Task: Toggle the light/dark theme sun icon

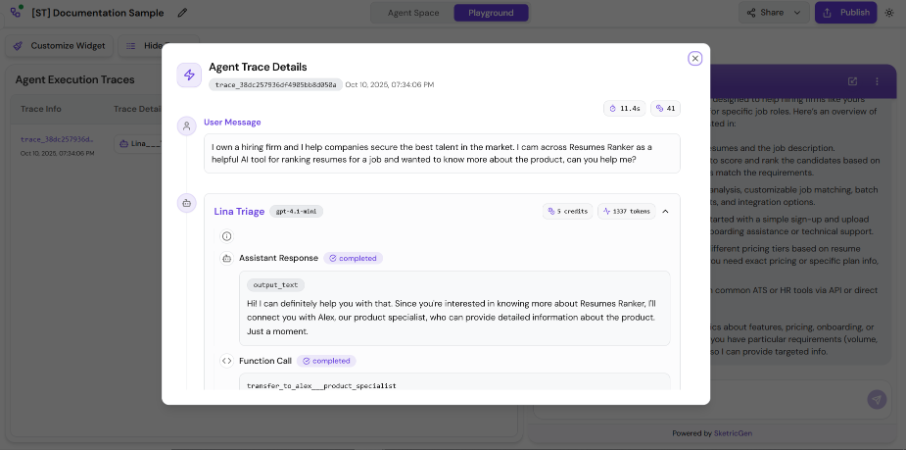Action: click(889, 13)
